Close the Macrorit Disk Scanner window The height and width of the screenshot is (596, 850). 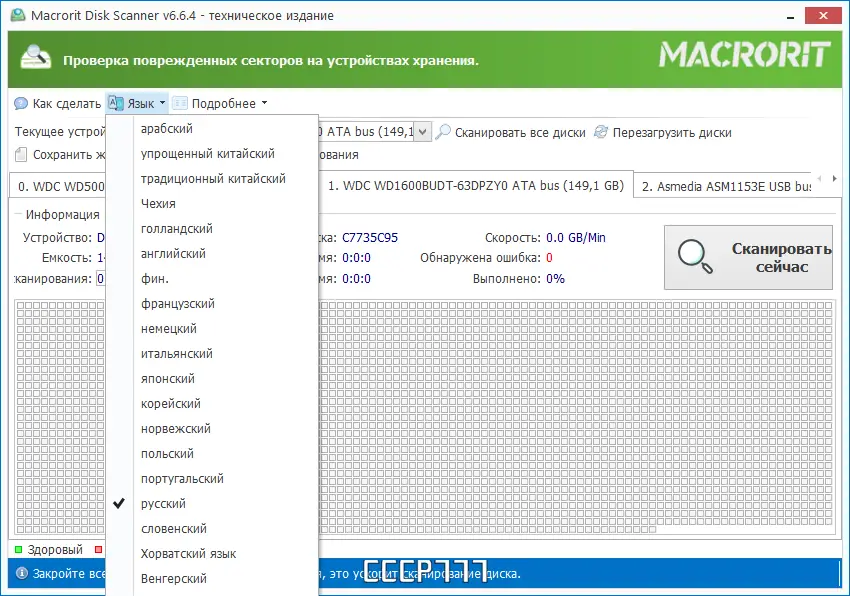[823, 16]
